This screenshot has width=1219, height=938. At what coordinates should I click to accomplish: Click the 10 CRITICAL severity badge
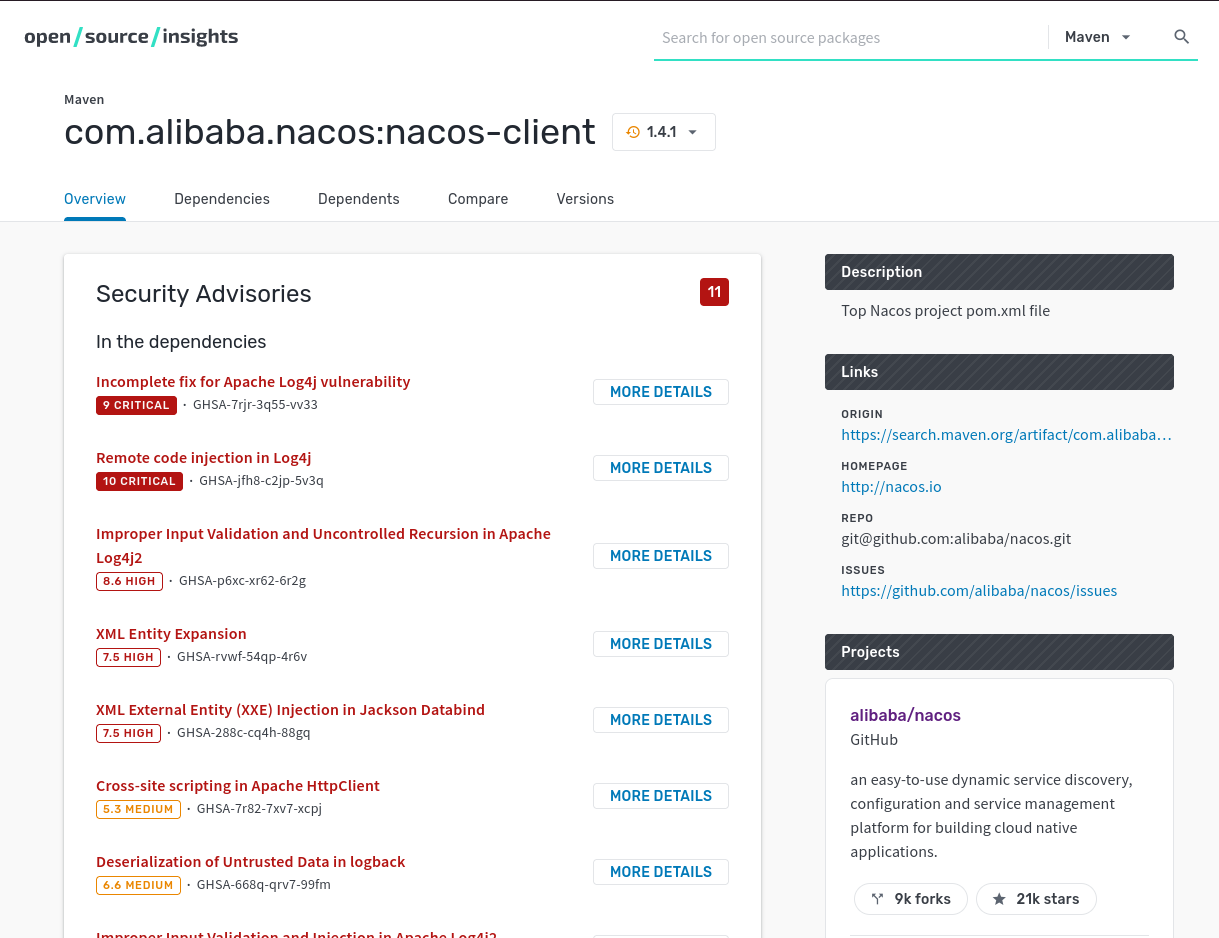139,481
